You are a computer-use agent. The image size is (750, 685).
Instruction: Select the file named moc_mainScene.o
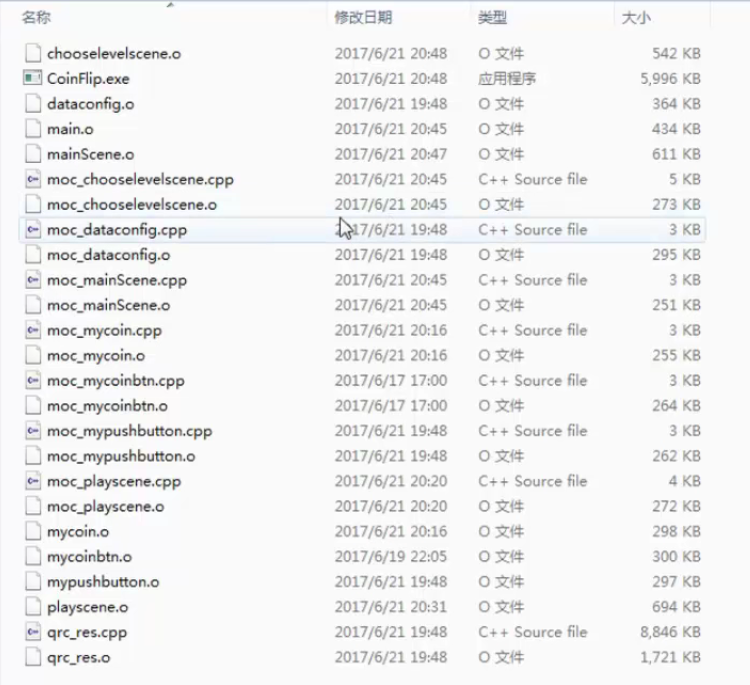point(109,305)
